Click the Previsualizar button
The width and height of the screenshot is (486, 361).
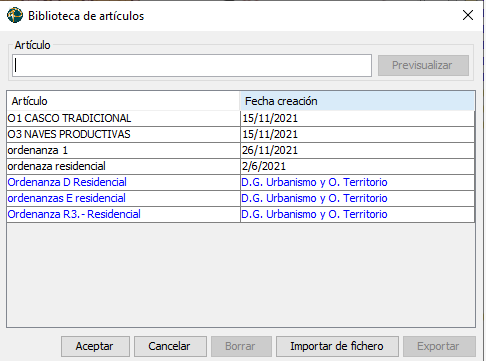click(423, 65)
